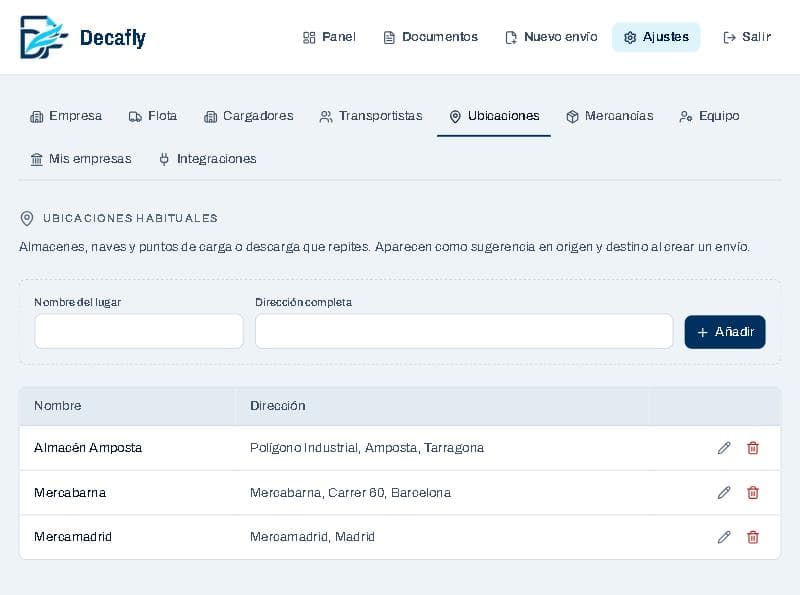
Task: Switch to the Equipo tab
Action: click(709, 116)
